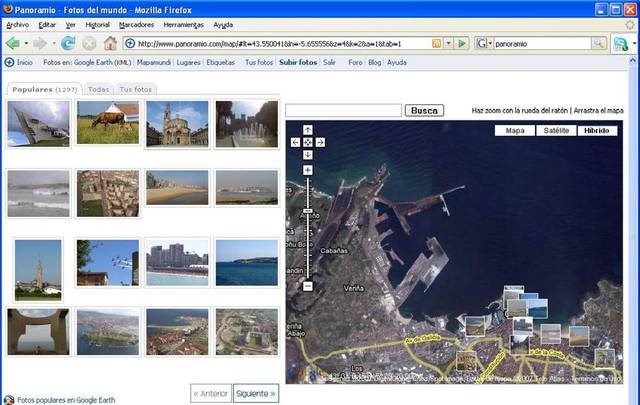This screenshot has height=405, width=640.
Task: Open the Lugares link
Action: (189, 62)
